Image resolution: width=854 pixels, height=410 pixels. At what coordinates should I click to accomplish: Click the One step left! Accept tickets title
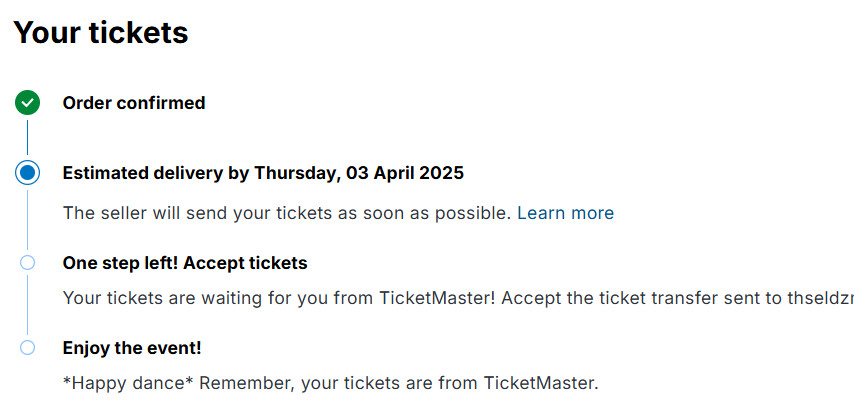tap(185, 263)
